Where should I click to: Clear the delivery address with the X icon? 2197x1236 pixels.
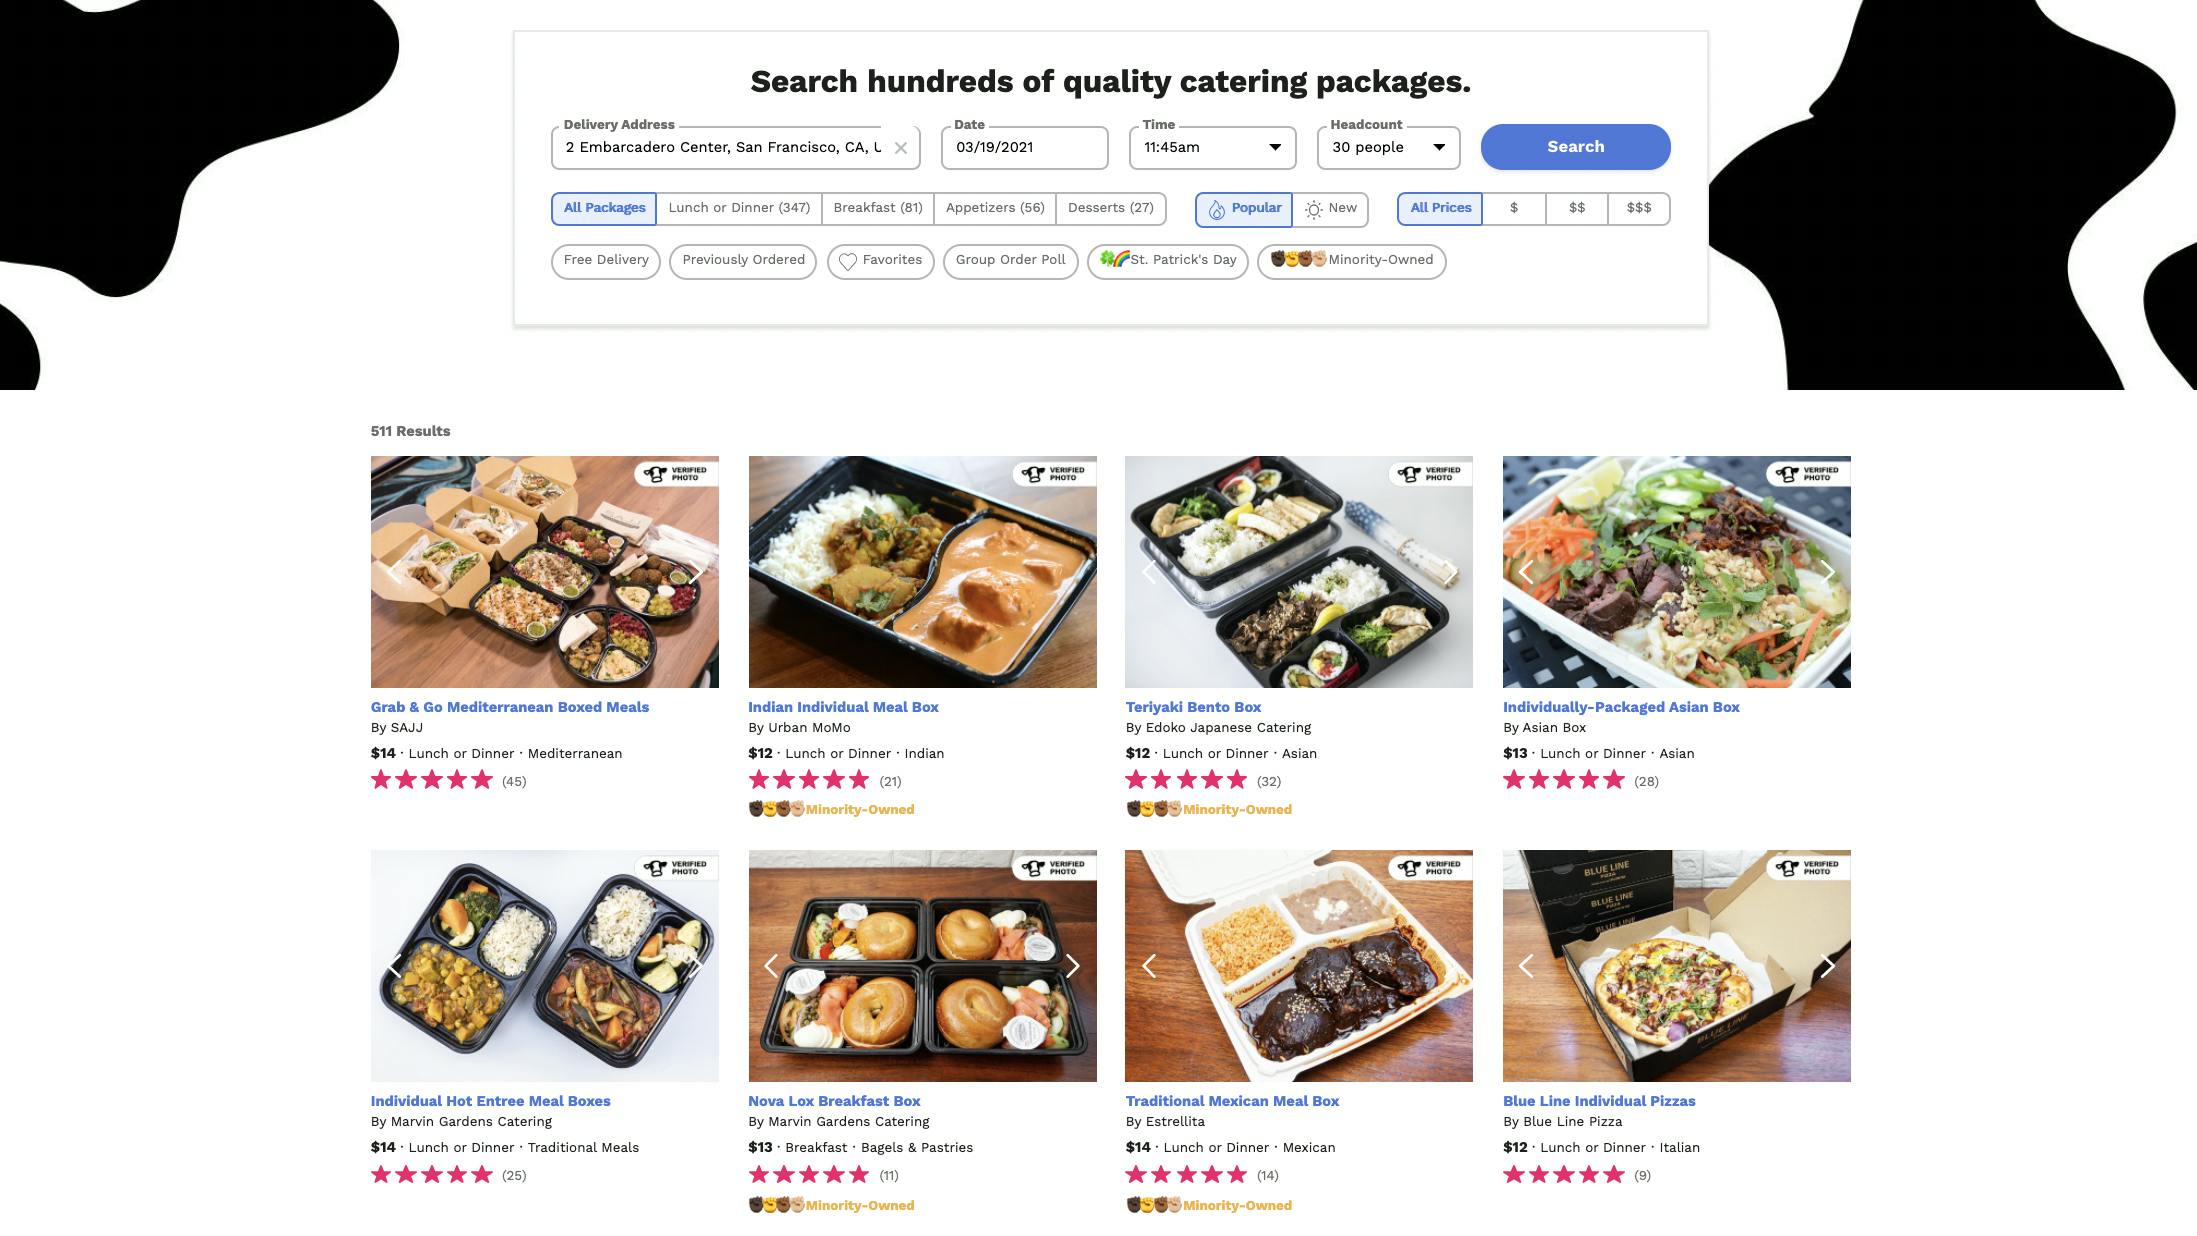[900, 148]
